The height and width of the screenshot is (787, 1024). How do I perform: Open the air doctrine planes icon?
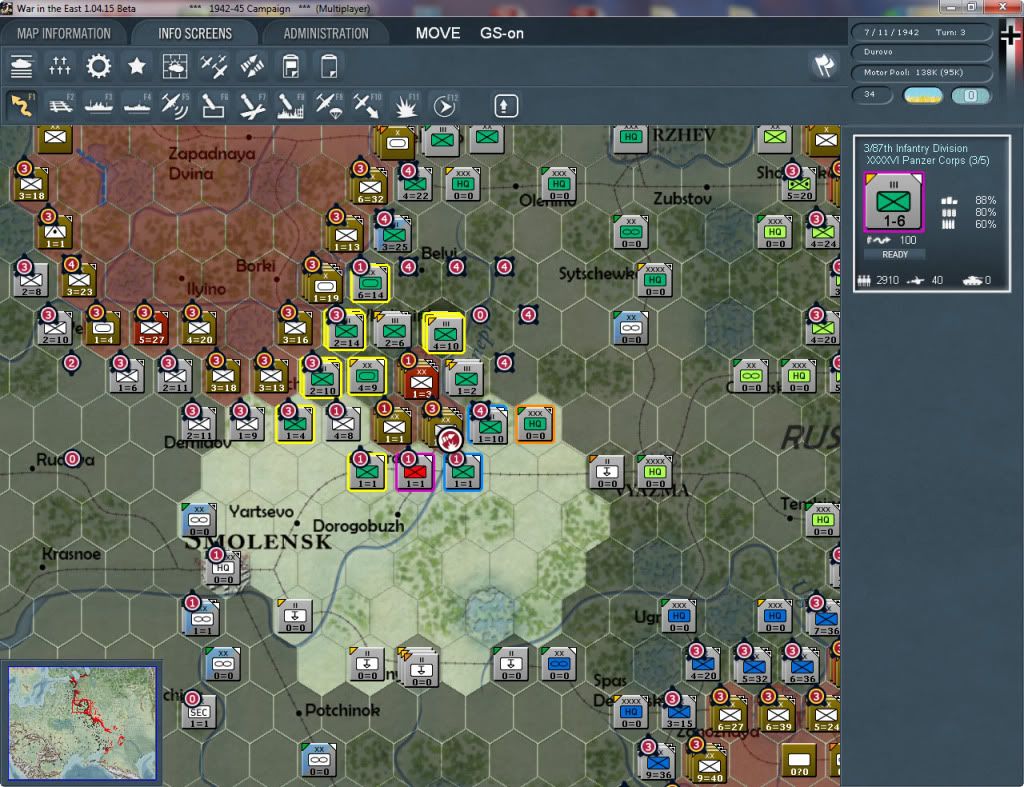point(214,67)
